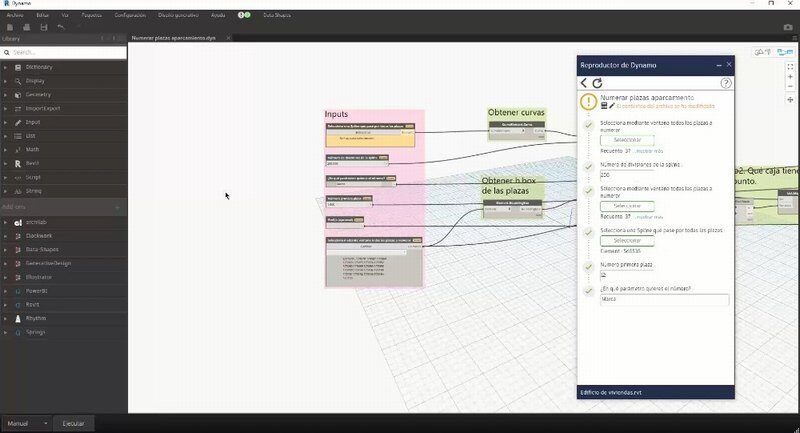The image size is (800, 433).
Task: Click the Ejecutar button
Action: [74, 423]
